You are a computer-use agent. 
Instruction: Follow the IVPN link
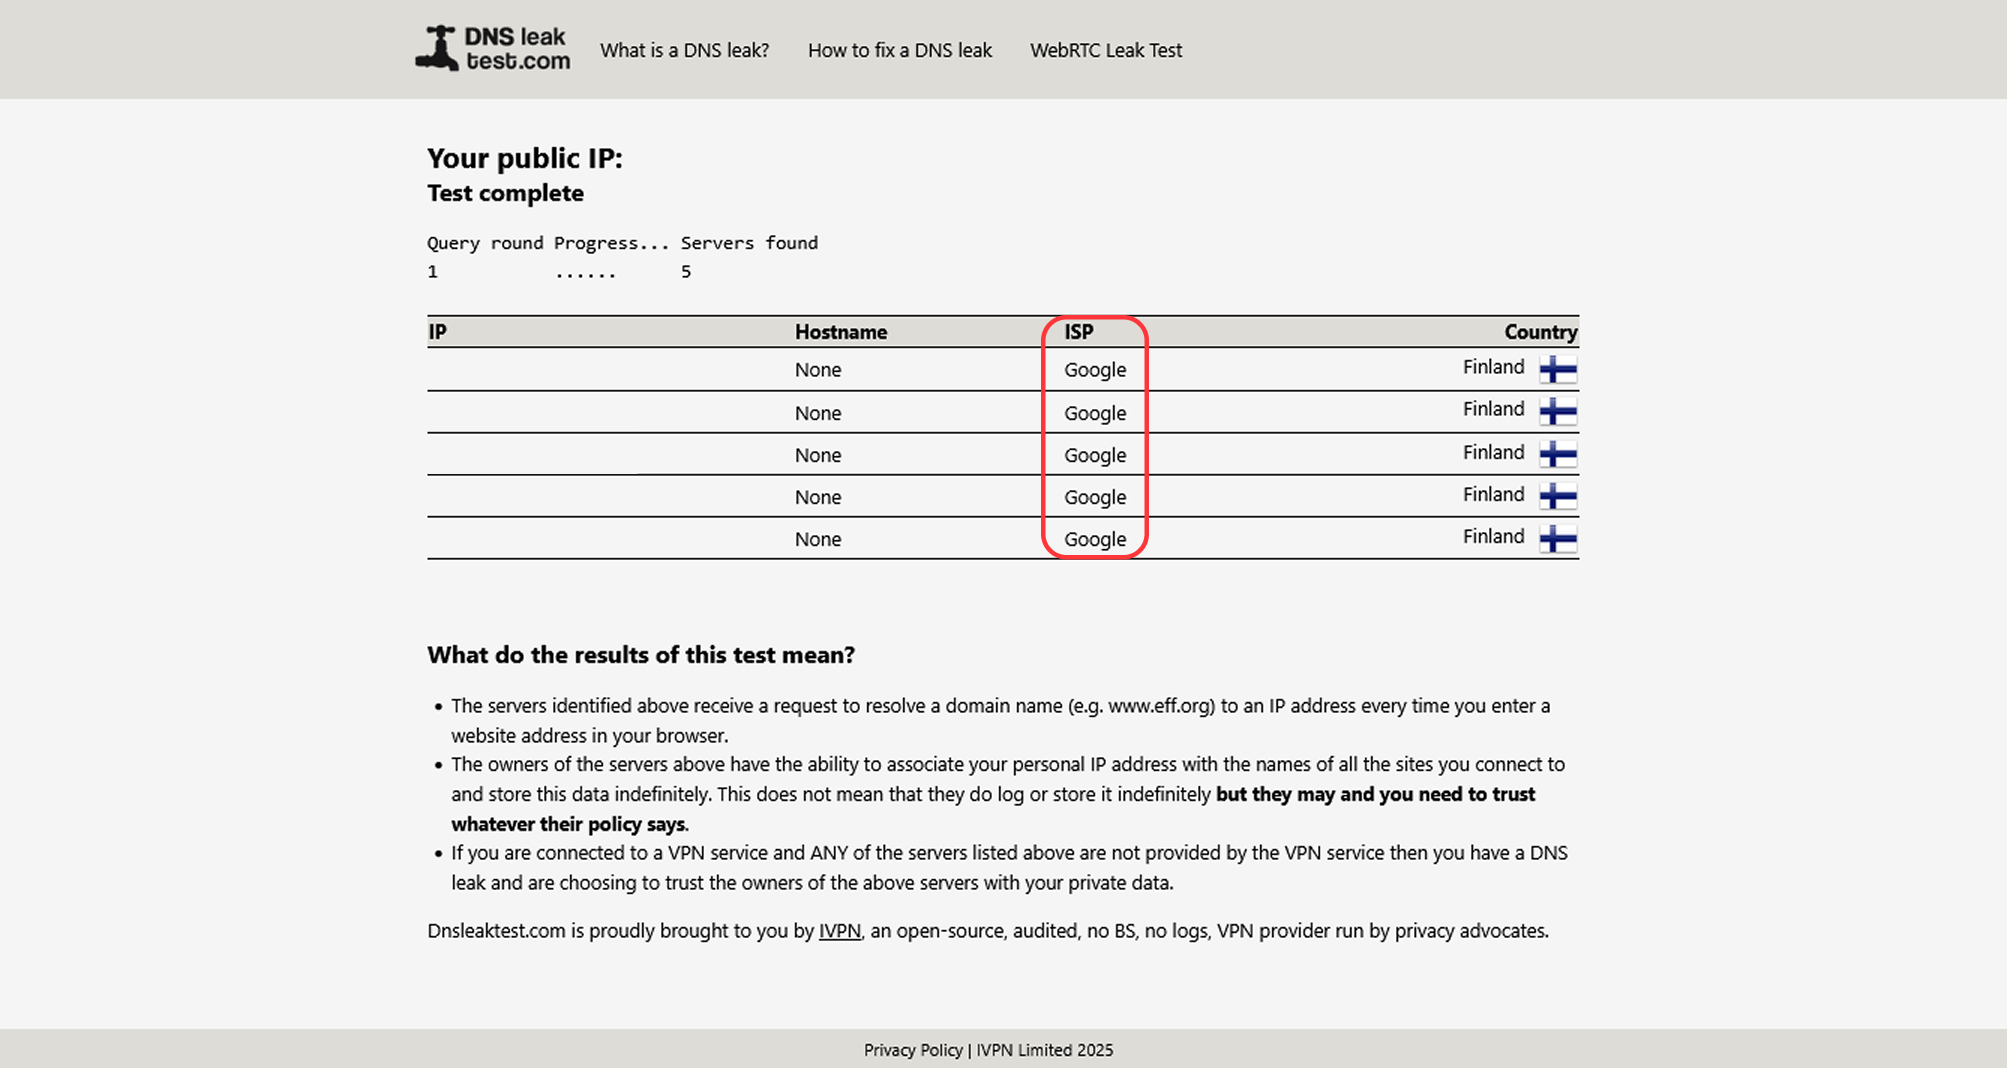(x=839, y=931)
